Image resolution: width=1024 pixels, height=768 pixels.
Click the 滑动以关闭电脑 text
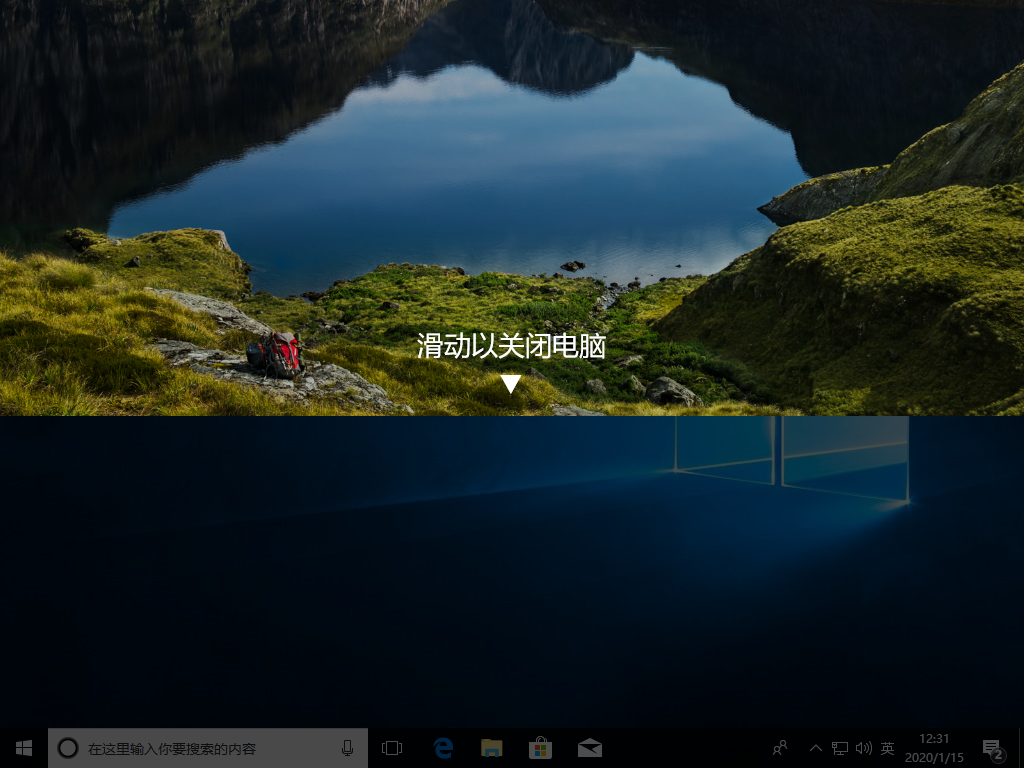[x=512, y=347]
